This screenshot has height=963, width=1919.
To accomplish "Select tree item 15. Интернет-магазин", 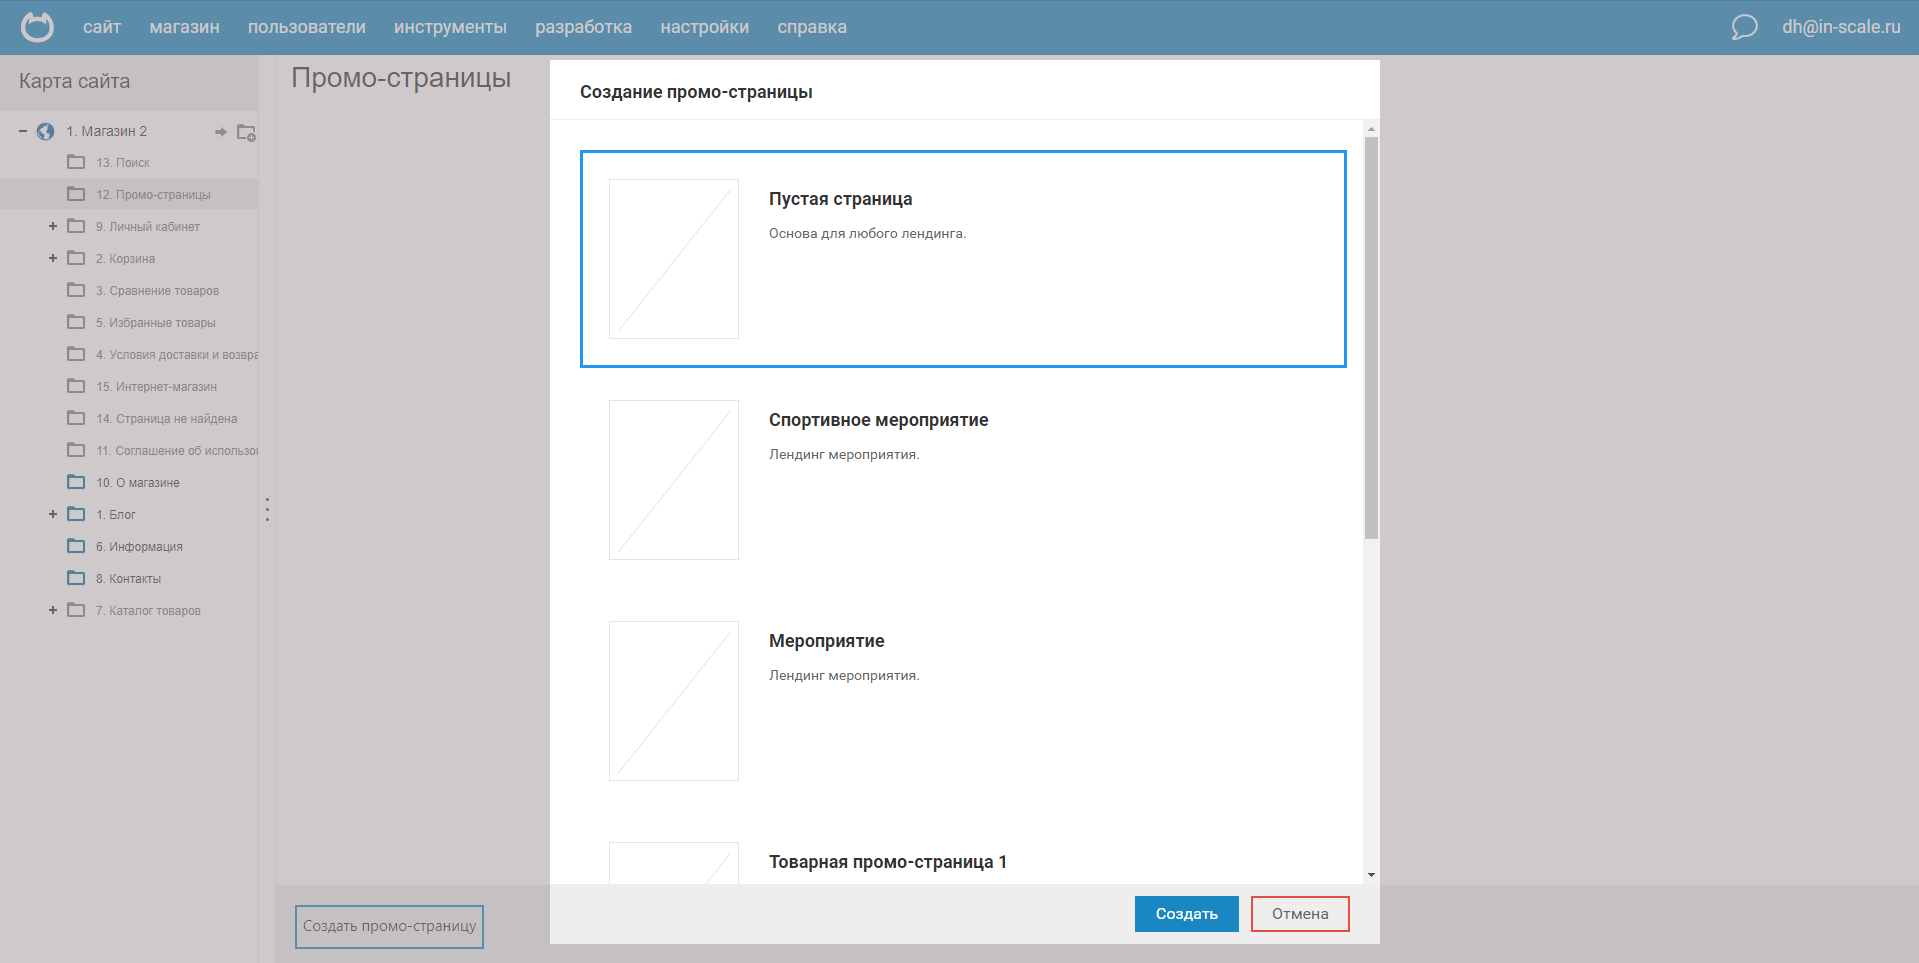I will [x=156, y=387].
